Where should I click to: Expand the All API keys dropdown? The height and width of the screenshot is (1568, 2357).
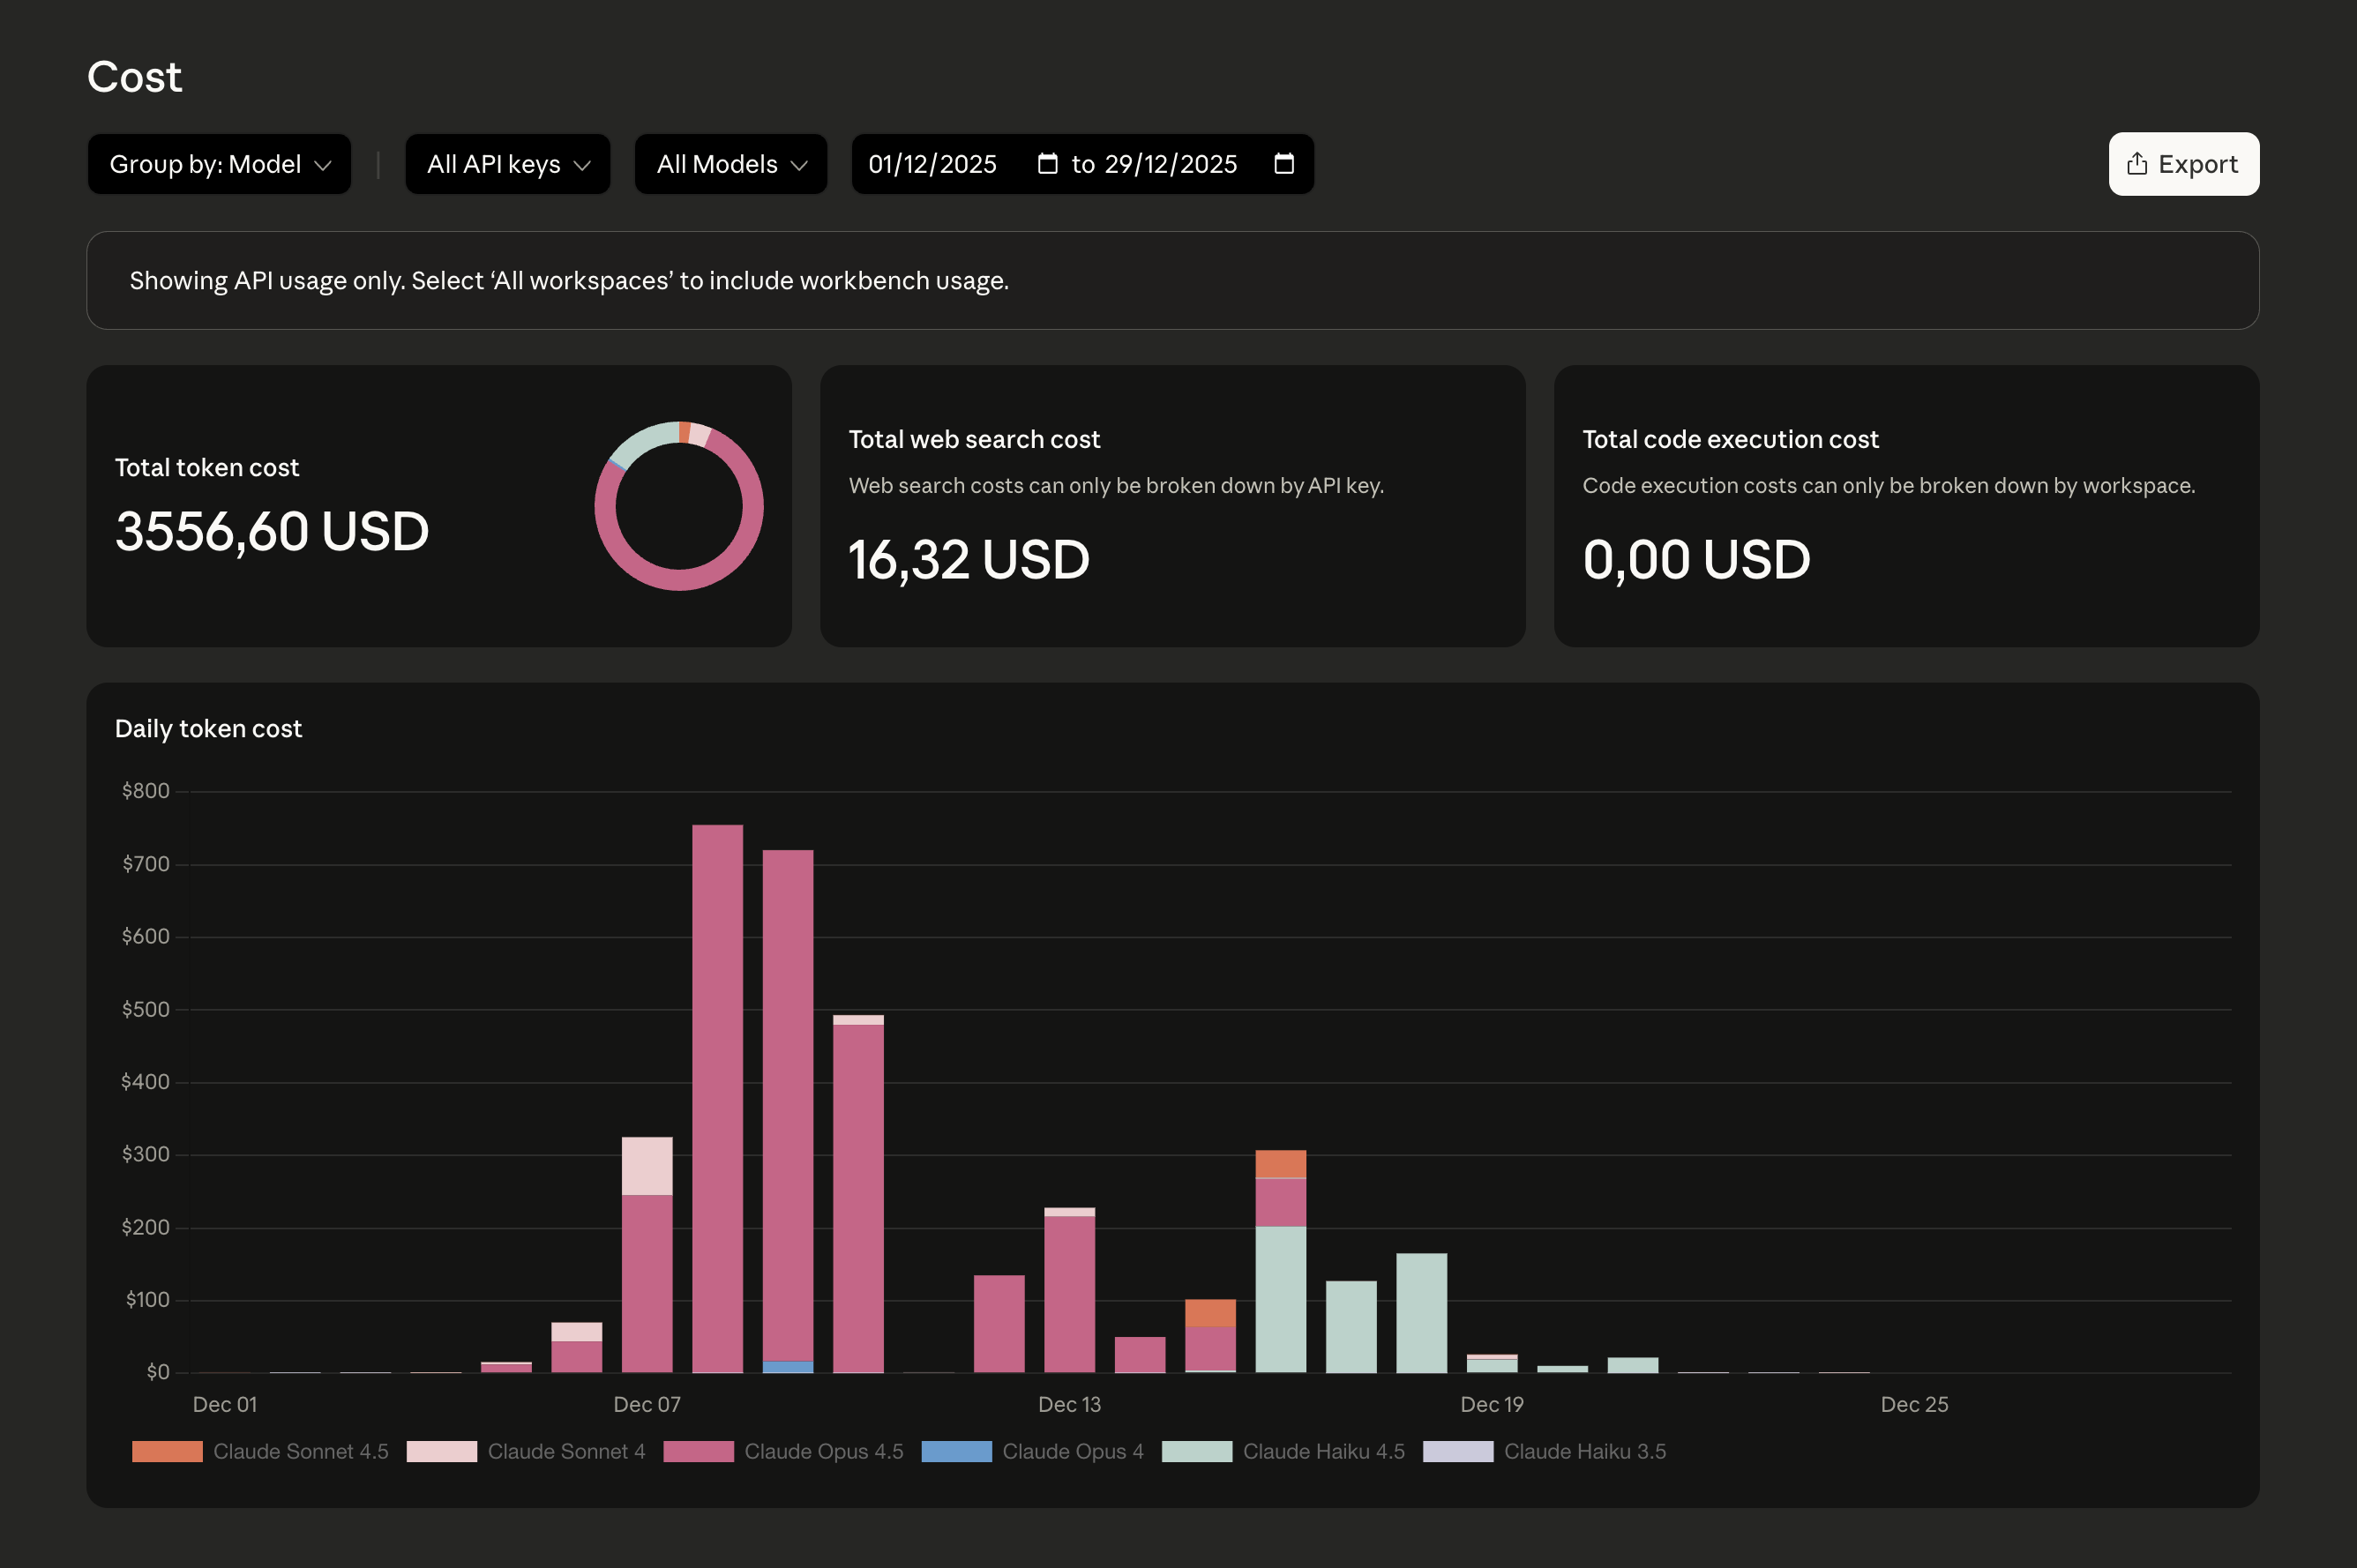click(507, 164)
